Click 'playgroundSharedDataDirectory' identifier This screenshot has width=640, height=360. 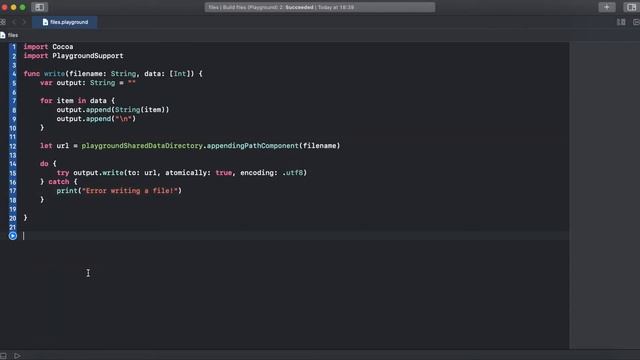(142, 146)
